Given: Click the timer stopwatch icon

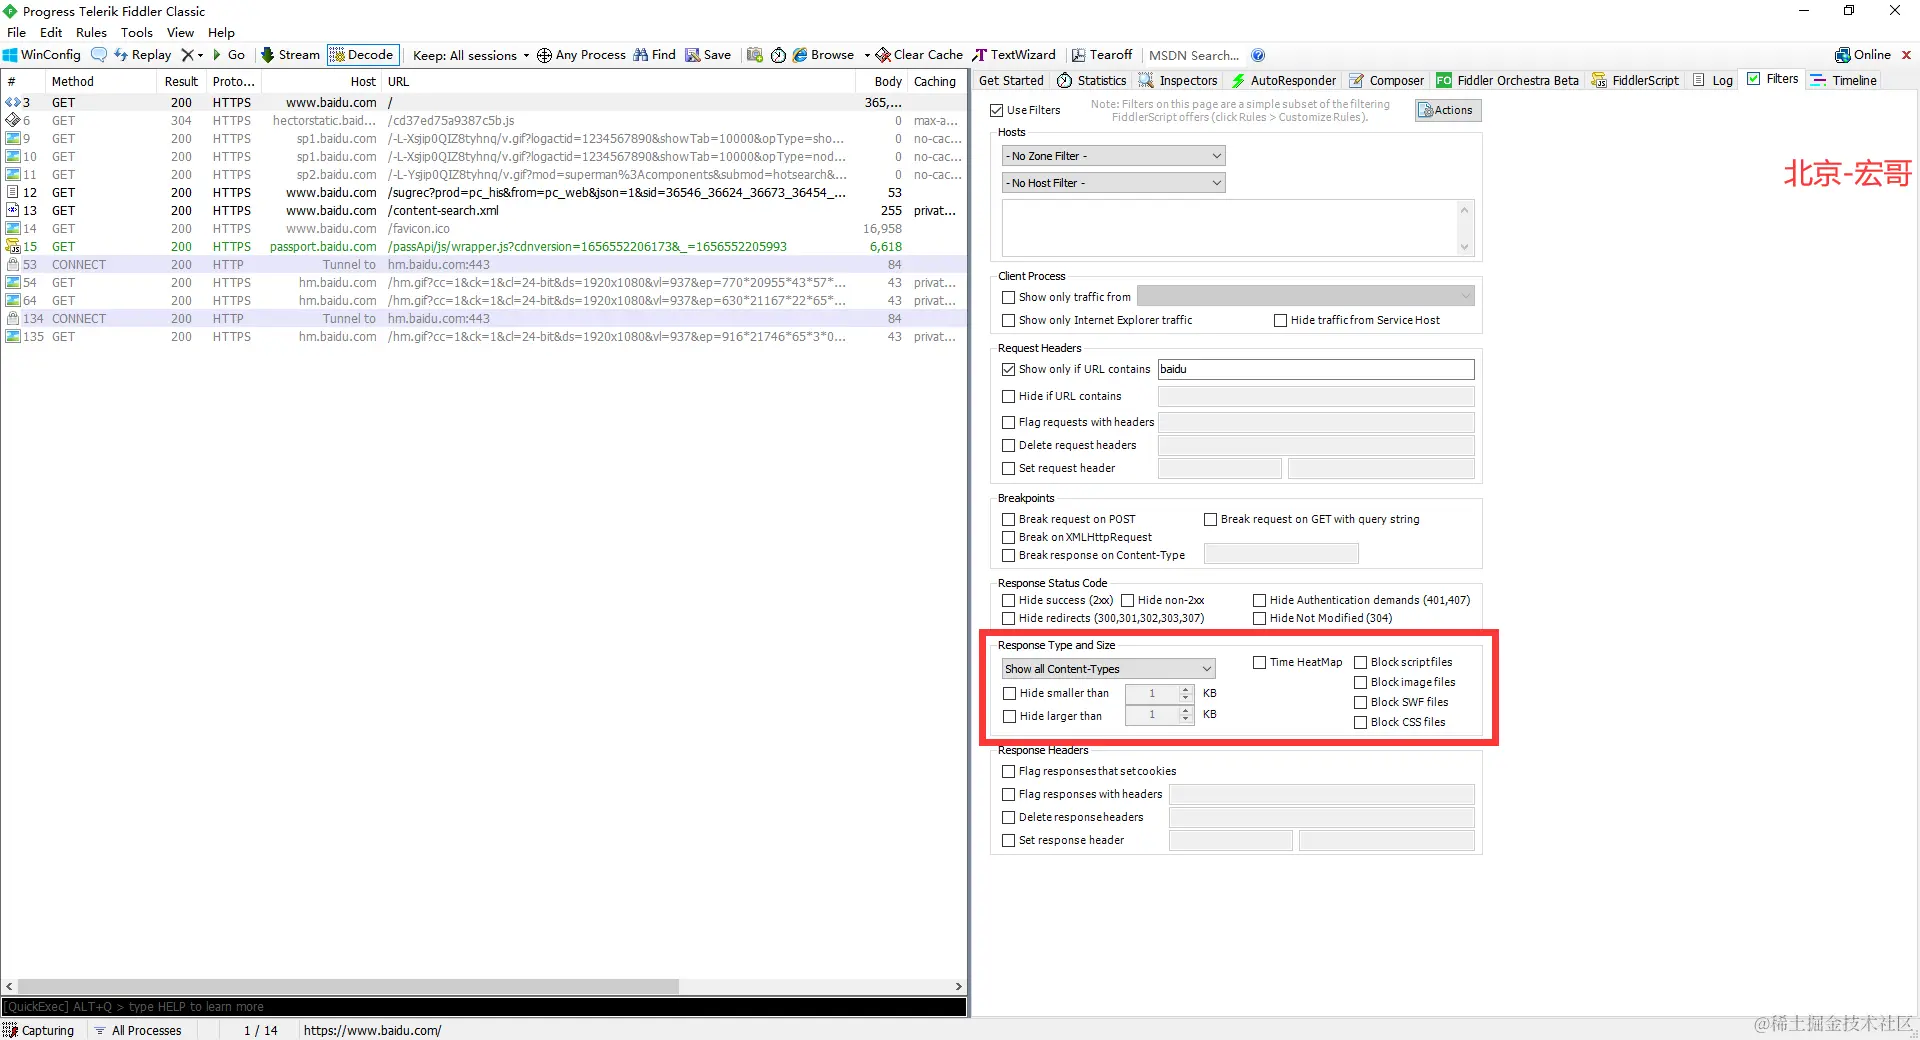Looking at the screenshot, I should pos(778,55).
